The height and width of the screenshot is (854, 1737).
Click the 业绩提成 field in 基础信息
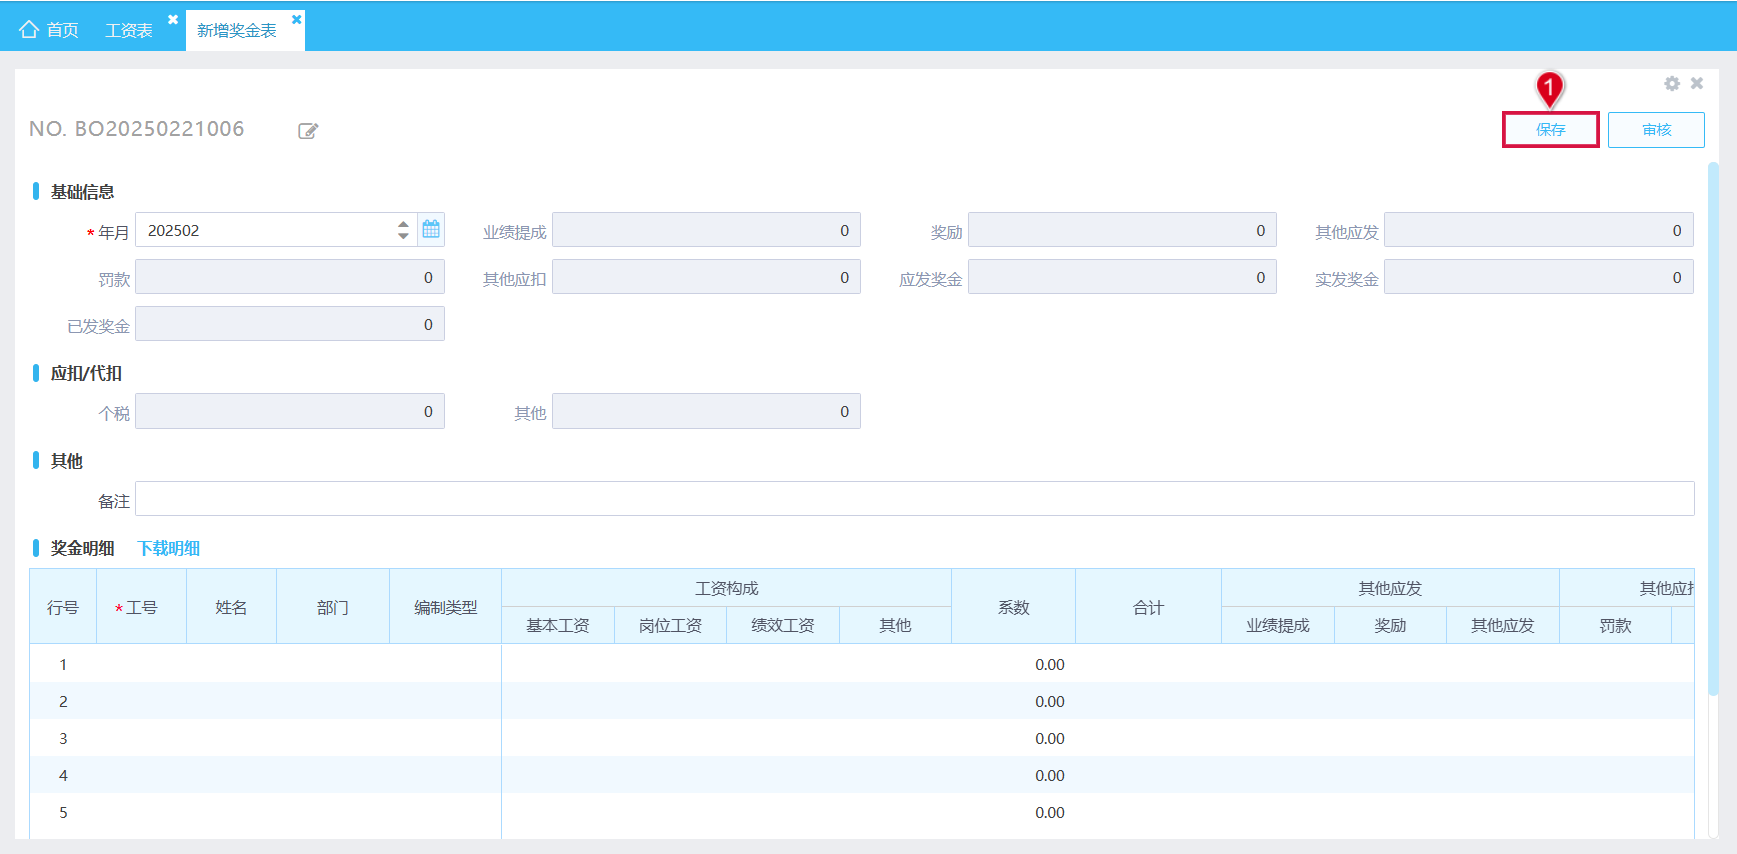706,230
